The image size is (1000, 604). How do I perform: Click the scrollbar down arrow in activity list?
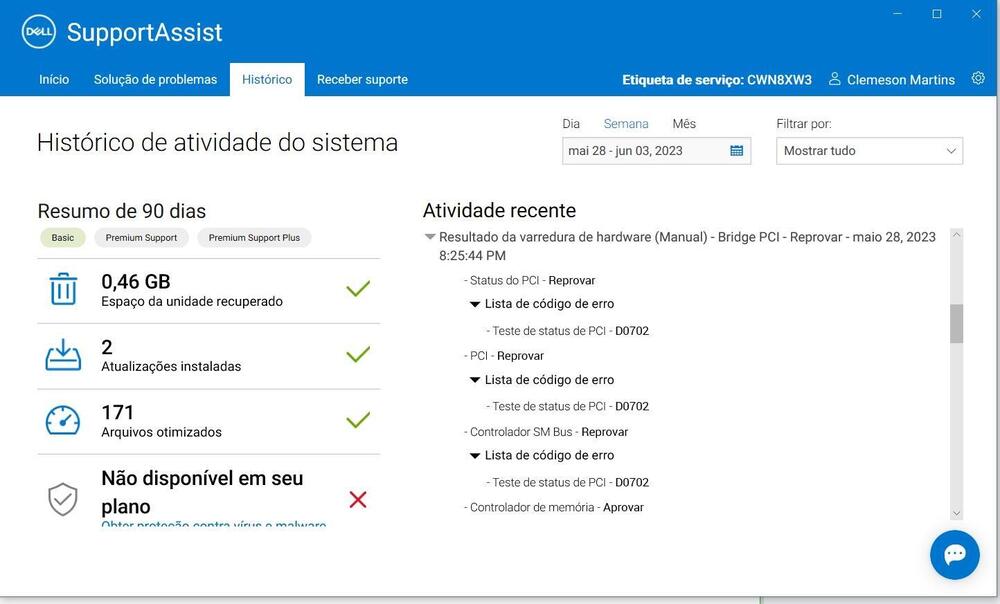956,513
